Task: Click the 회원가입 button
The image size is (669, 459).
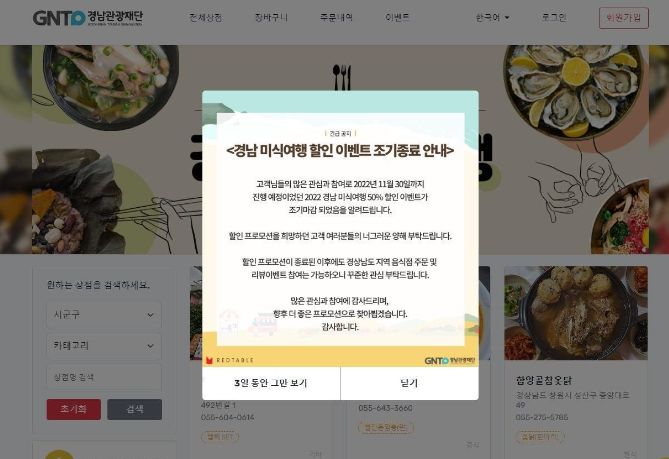Action: coord(623,17)
